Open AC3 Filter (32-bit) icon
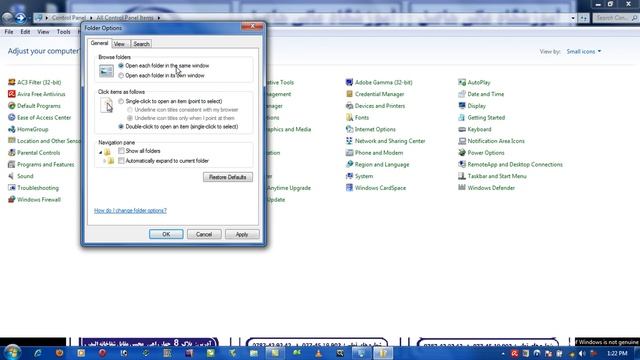640x360 pixels. pyautogui.click(x=11, y=82)
